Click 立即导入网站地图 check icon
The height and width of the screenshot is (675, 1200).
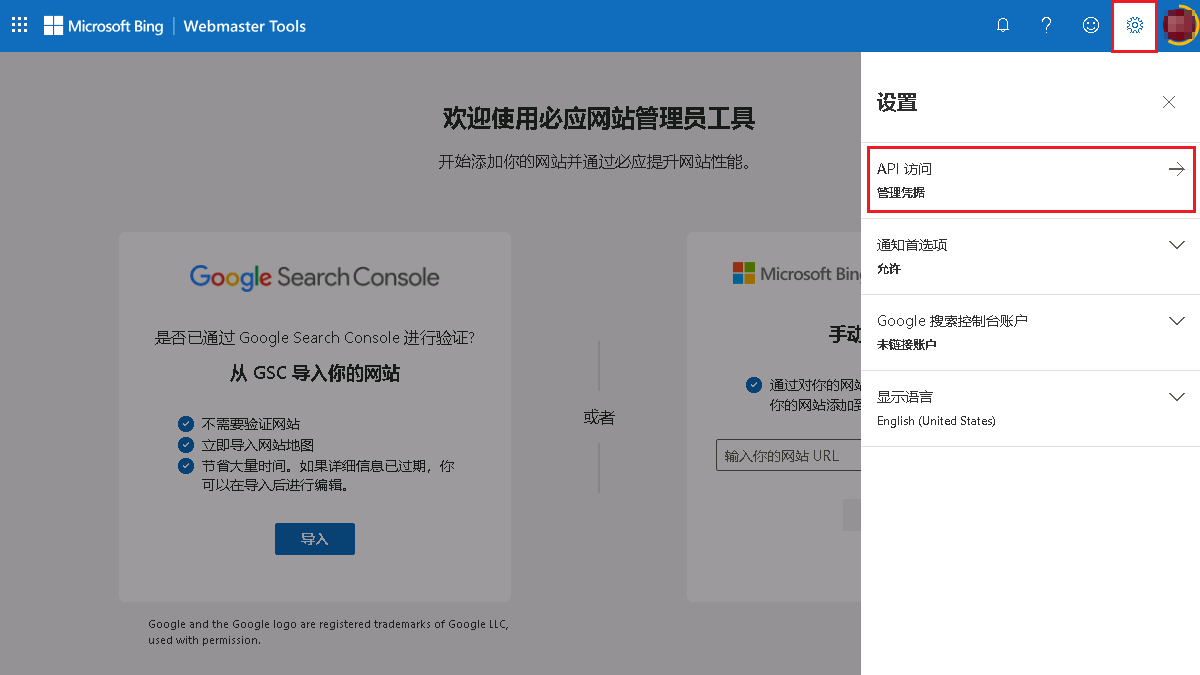pos(185,445)
